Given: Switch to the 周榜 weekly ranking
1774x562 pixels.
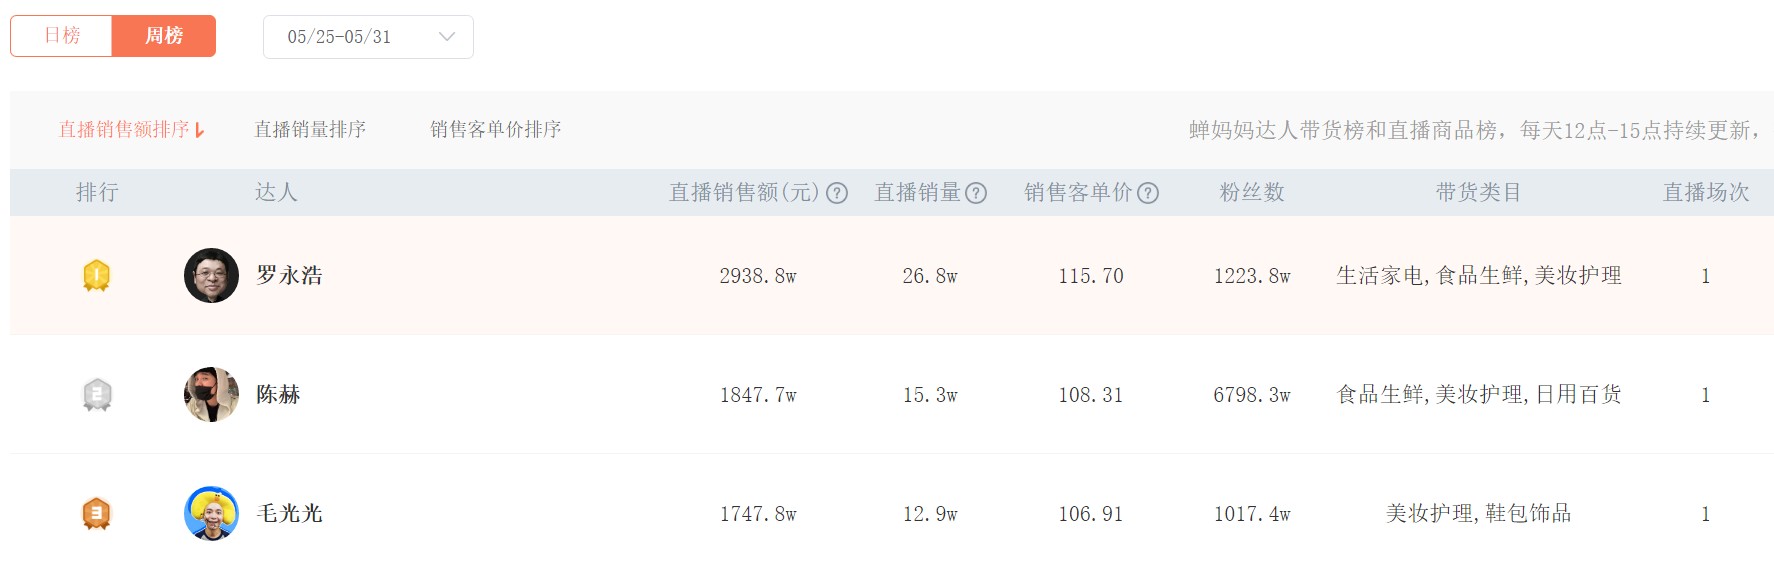Looking at the screenshot, I should [x=164, y=36].
